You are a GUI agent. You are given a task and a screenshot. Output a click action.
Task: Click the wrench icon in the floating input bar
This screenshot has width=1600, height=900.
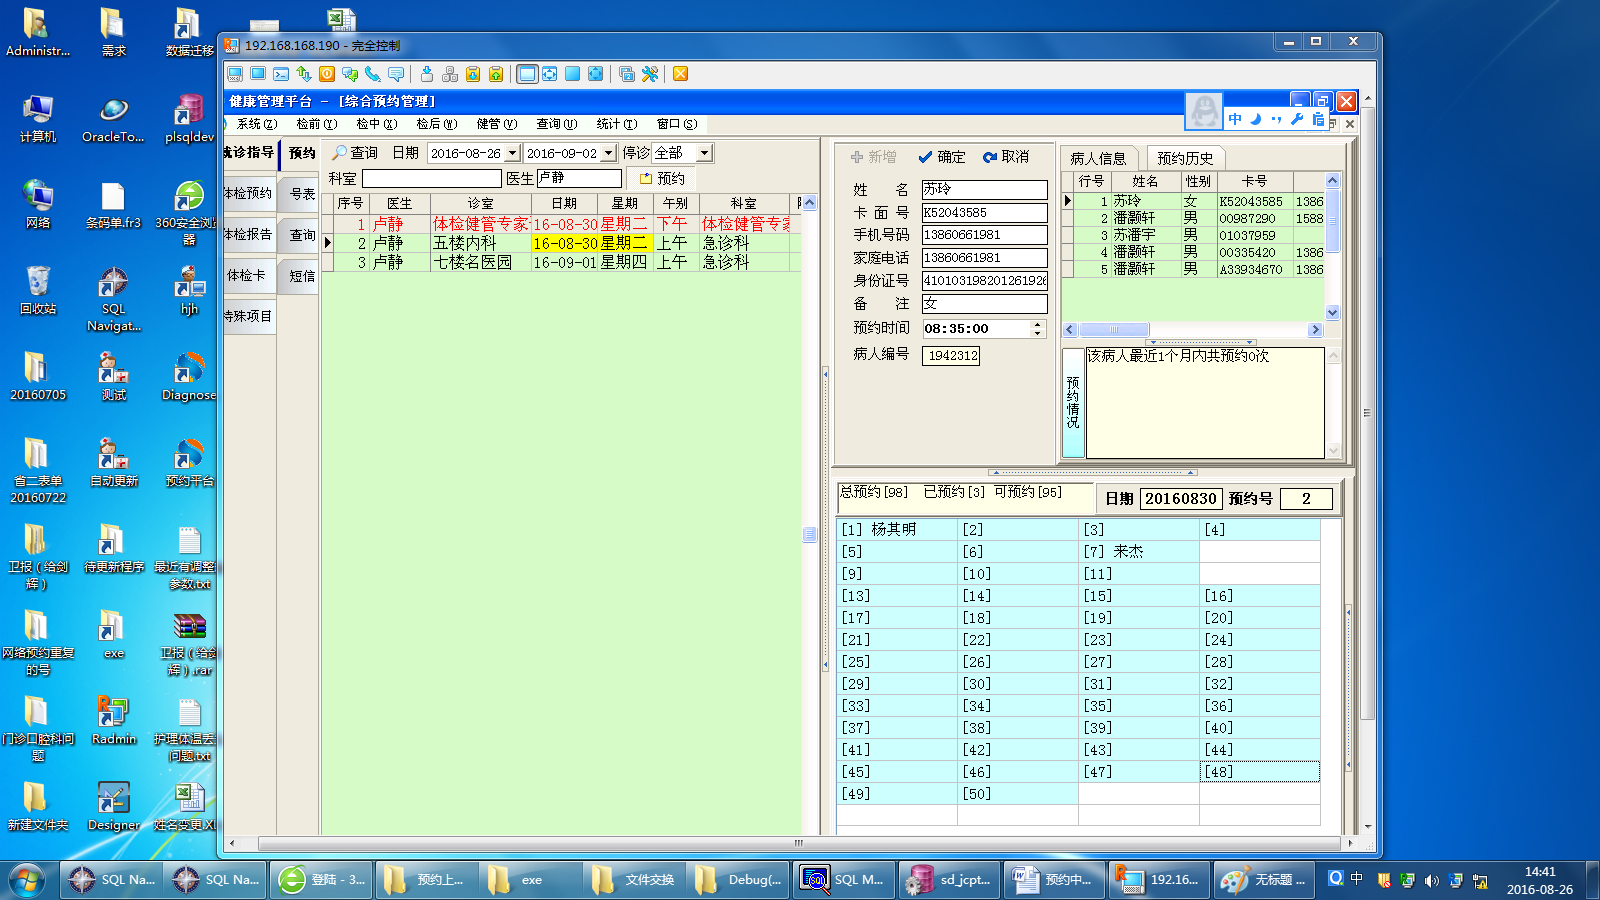pos(1297,119)
